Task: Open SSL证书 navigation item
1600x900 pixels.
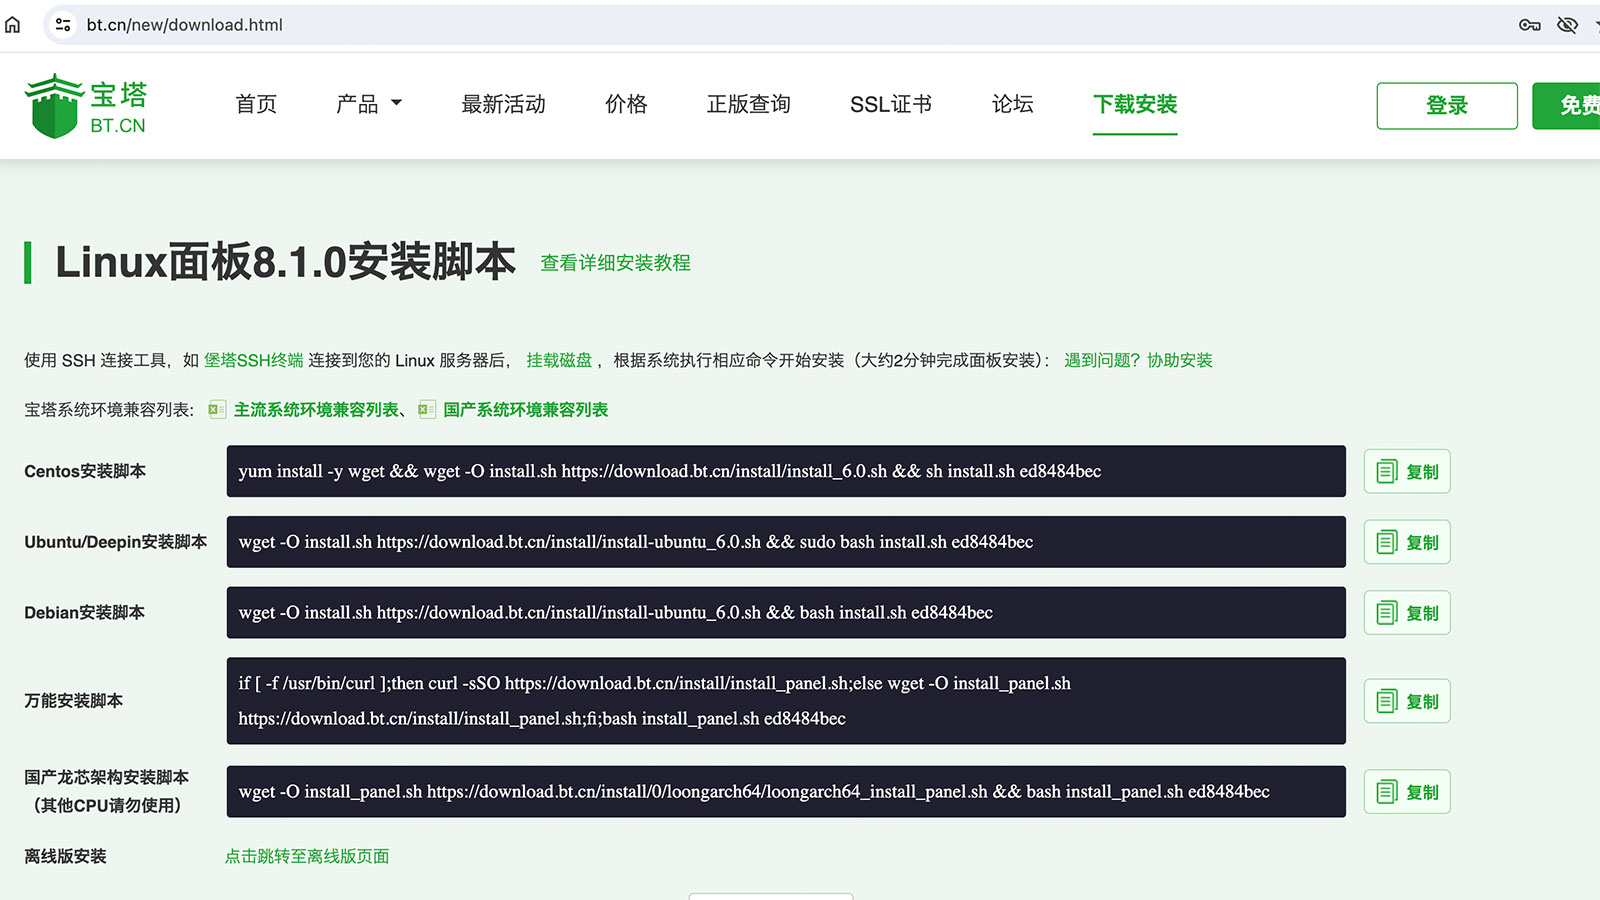Action: tap(891, 104)
